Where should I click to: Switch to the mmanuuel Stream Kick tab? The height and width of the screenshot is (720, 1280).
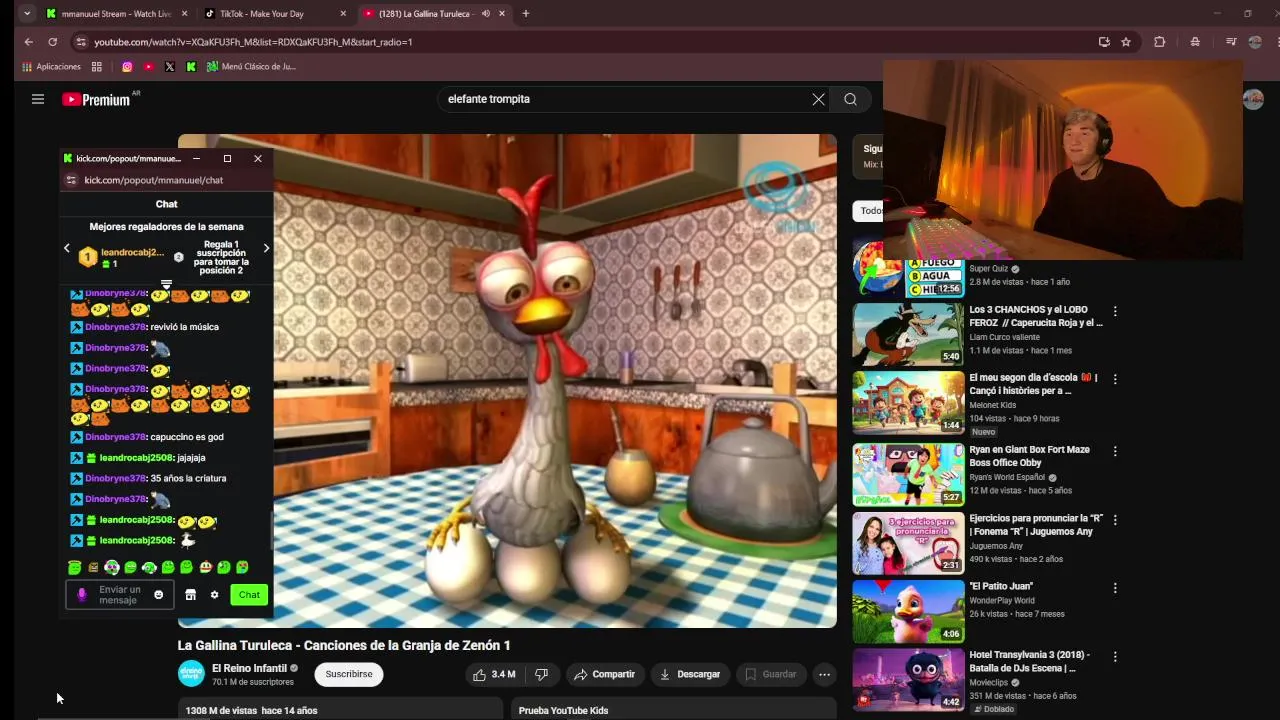(116, 14)
